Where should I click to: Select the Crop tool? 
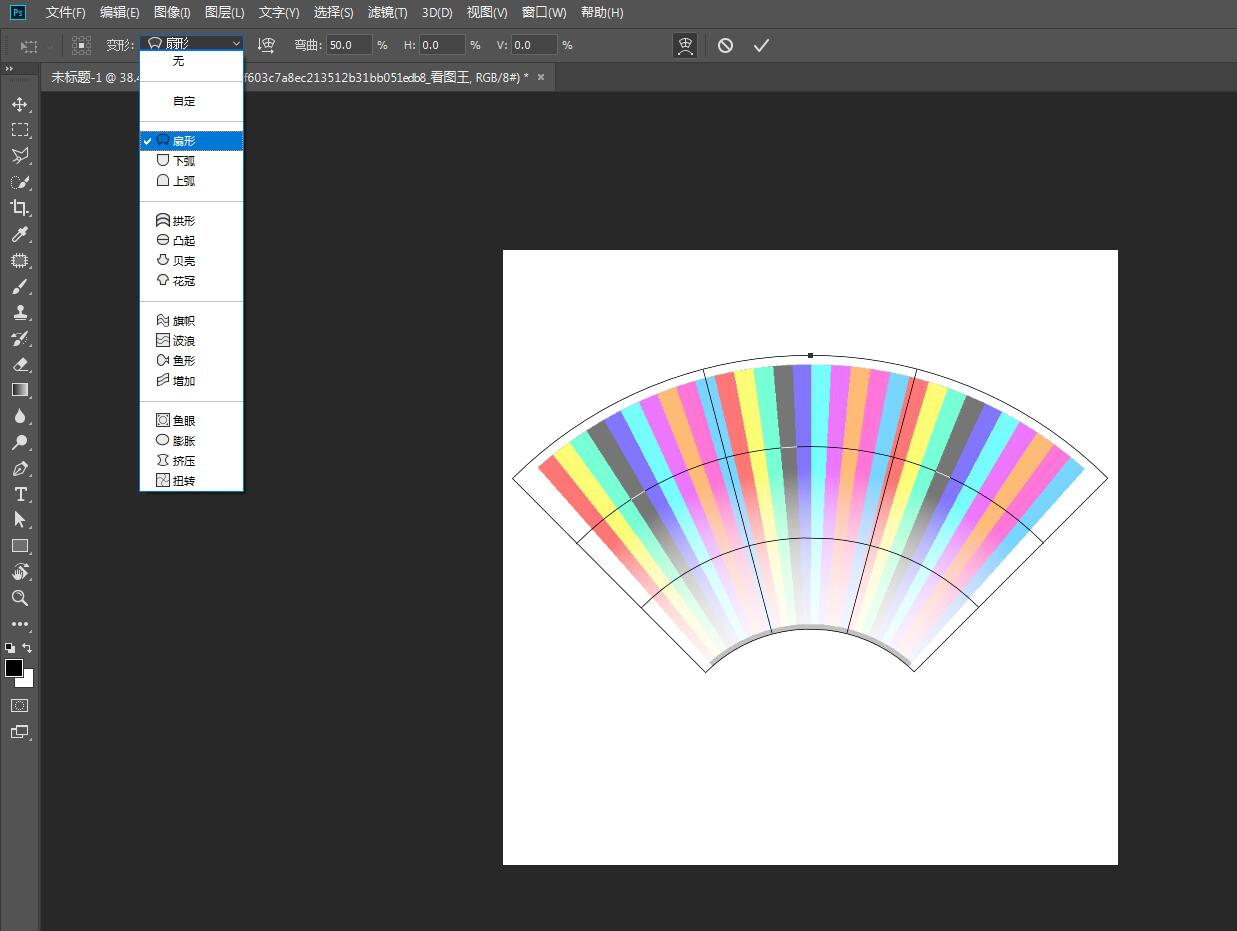point(19,208)
